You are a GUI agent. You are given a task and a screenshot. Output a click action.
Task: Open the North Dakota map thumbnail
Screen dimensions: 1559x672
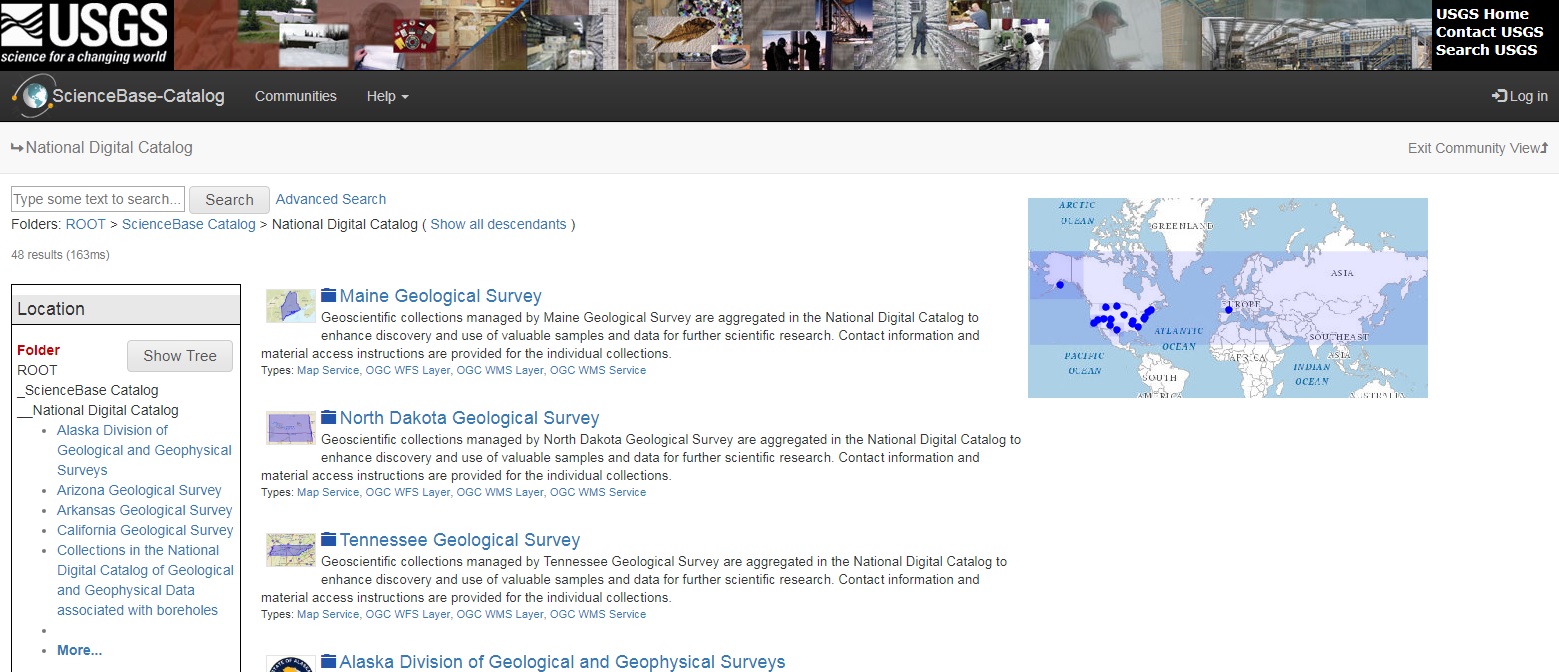(x=290, y=428)
